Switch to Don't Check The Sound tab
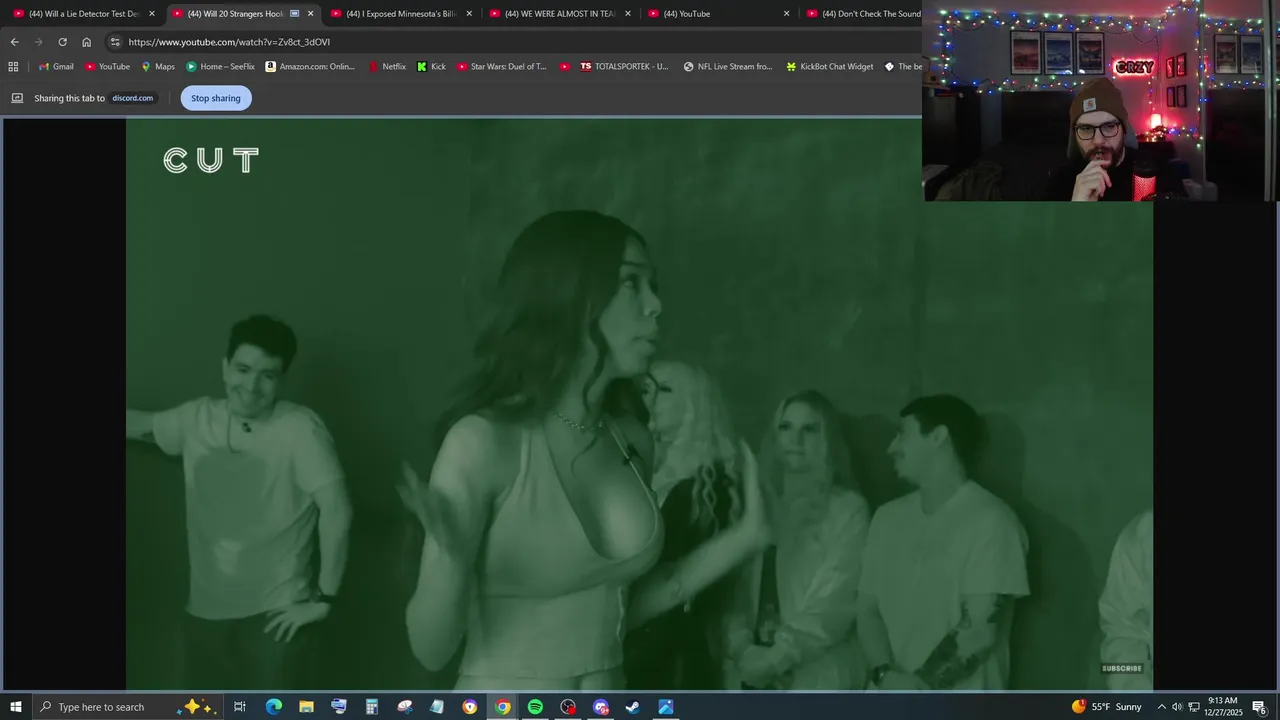Image resolution: width=1280 pixels, height=720 pixels. [863, 14]
